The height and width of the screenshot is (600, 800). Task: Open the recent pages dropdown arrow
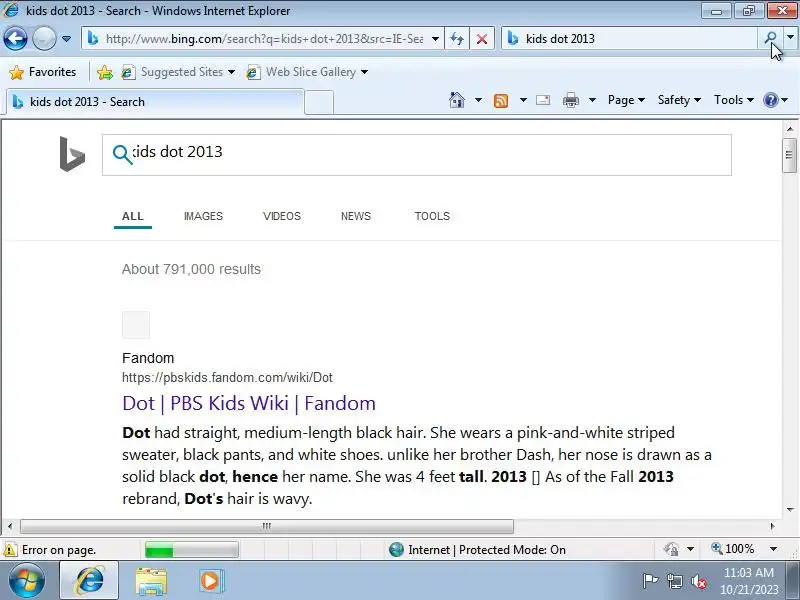(66, 39)
